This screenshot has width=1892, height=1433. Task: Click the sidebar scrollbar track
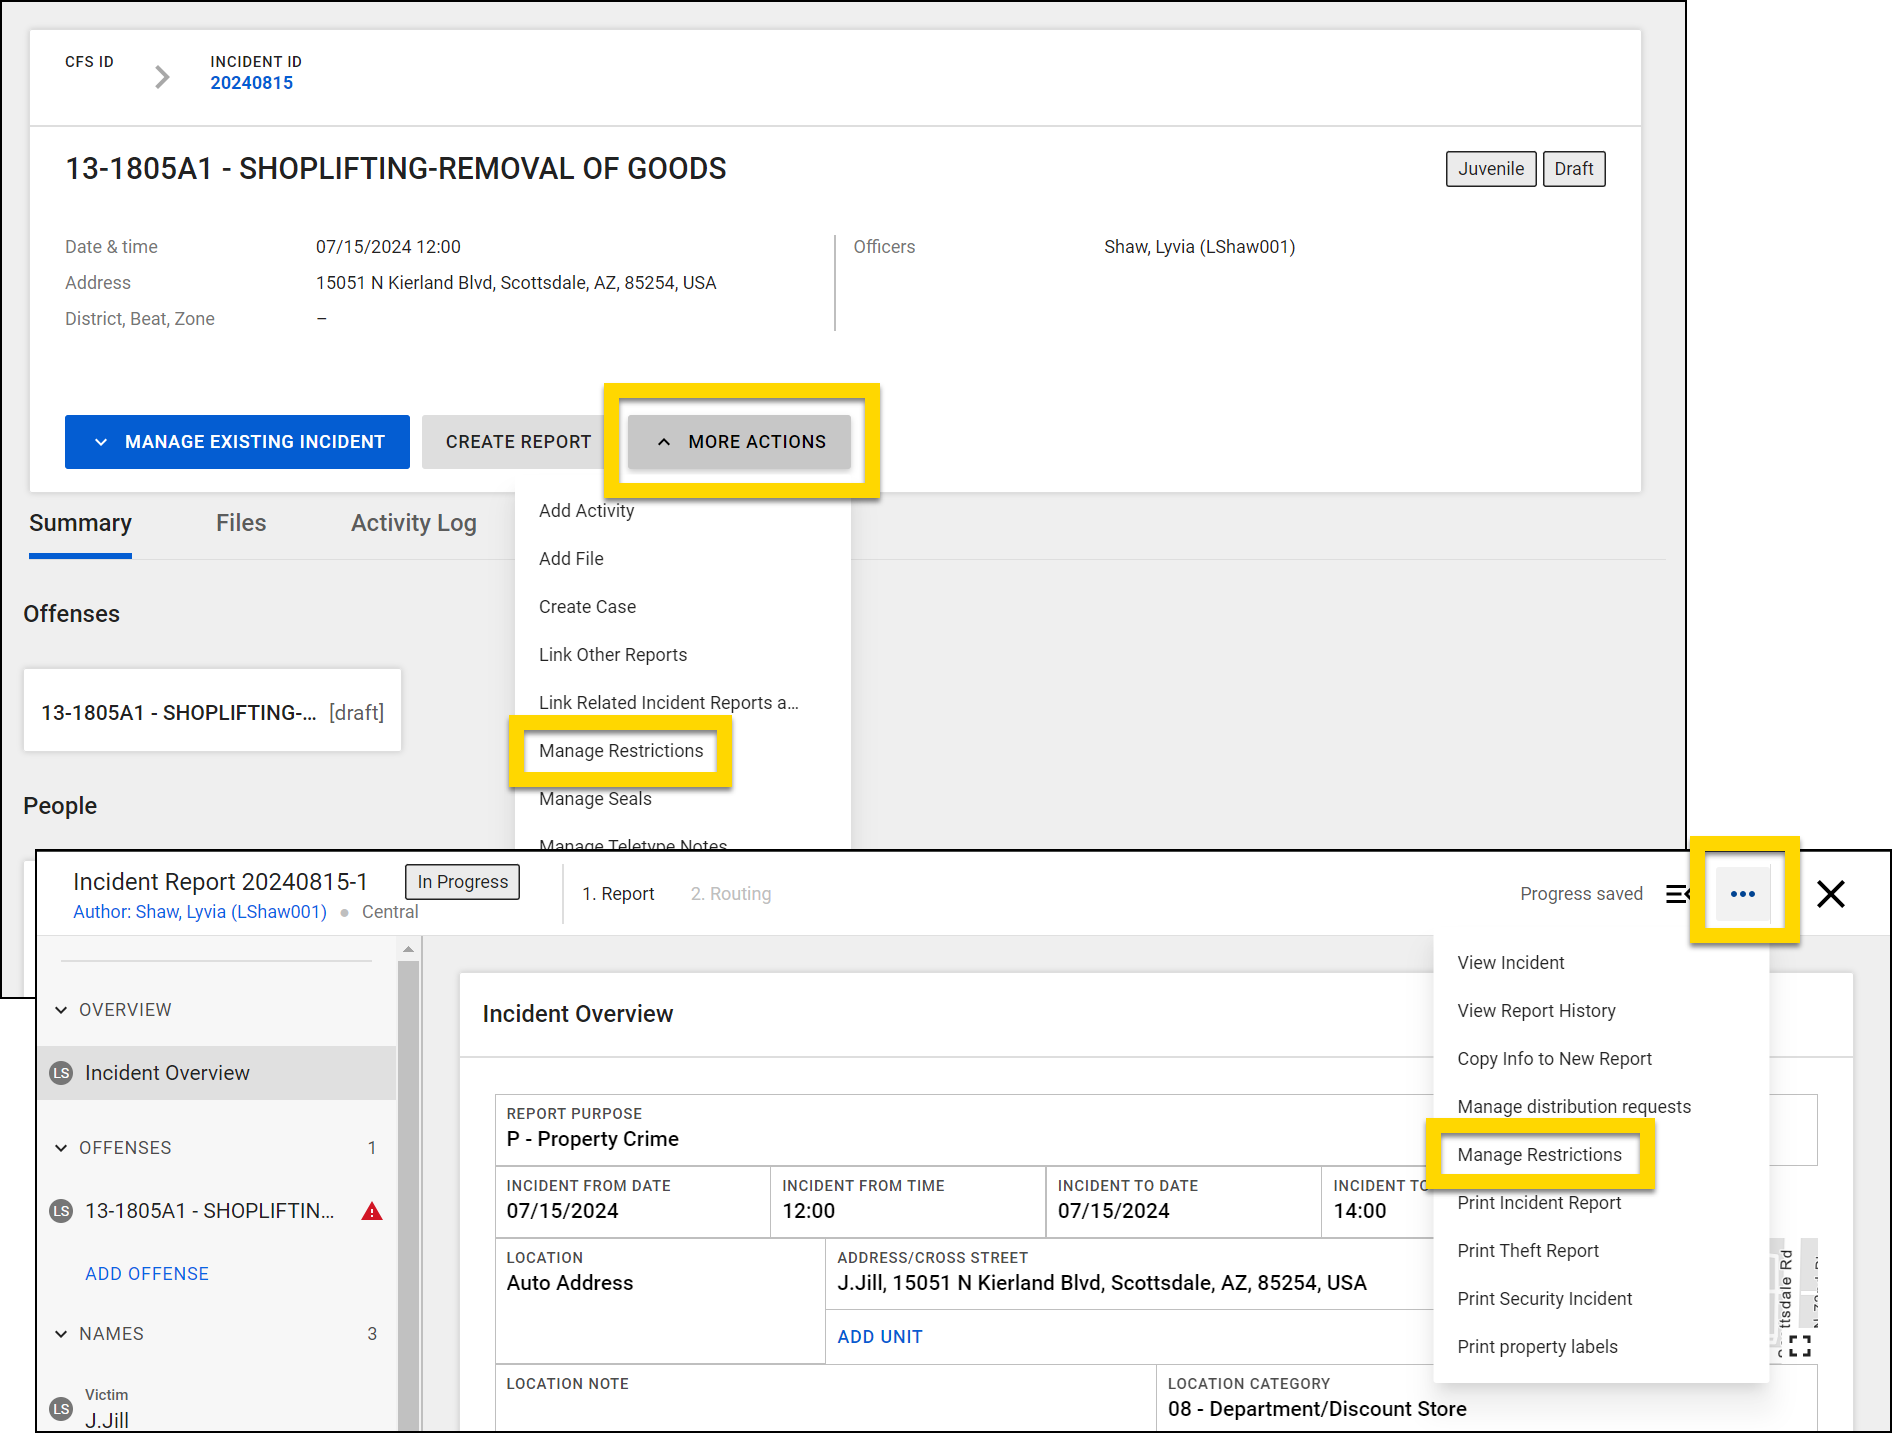[x=407, y=1180]
